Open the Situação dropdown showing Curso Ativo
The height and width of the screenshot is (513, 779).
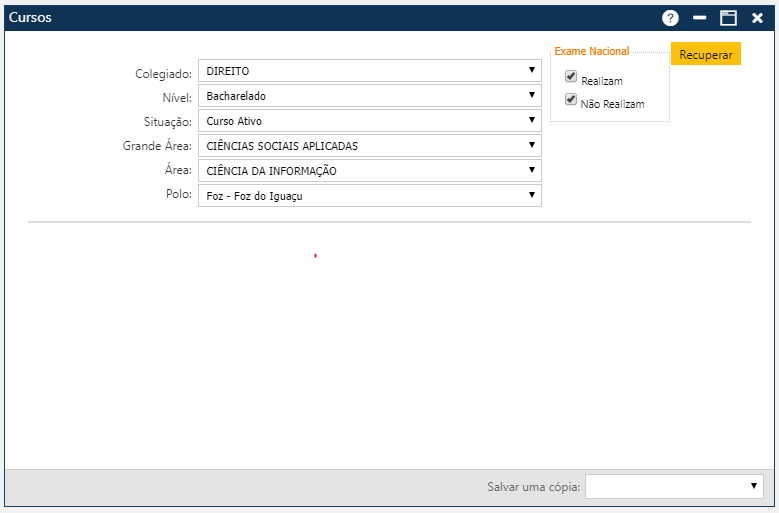click(x=369, y=121)
